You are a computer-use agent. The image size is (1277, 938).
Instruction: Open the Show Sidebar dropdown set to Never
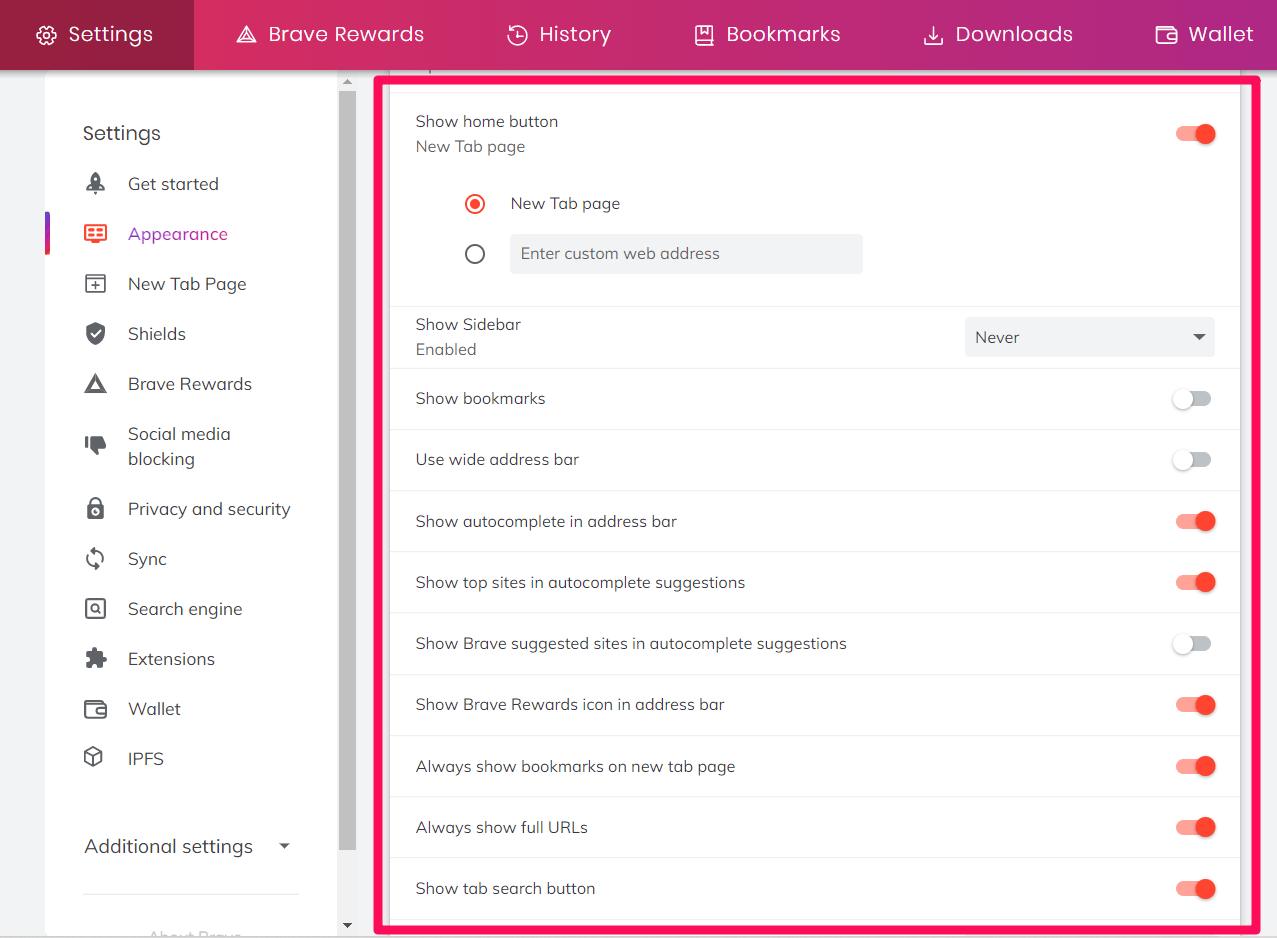click(1089, 337)
